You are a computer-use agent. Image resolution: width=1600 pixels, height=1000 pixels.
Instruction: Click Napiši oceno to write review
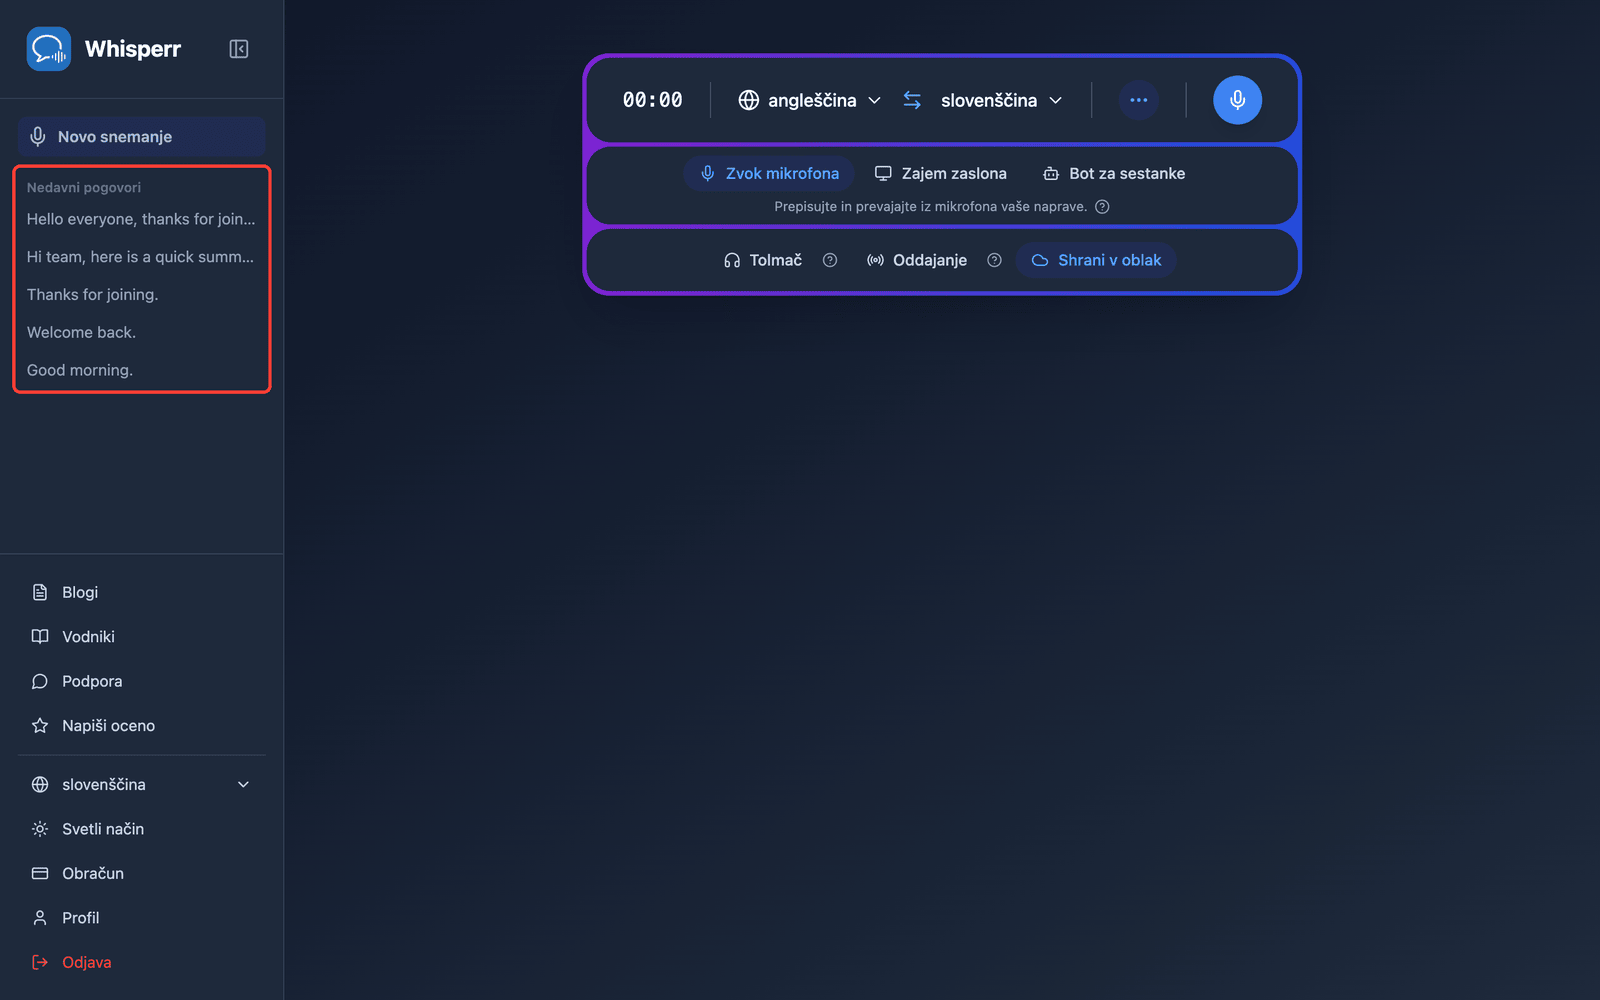pyautogui.click(x=141, y=726)
